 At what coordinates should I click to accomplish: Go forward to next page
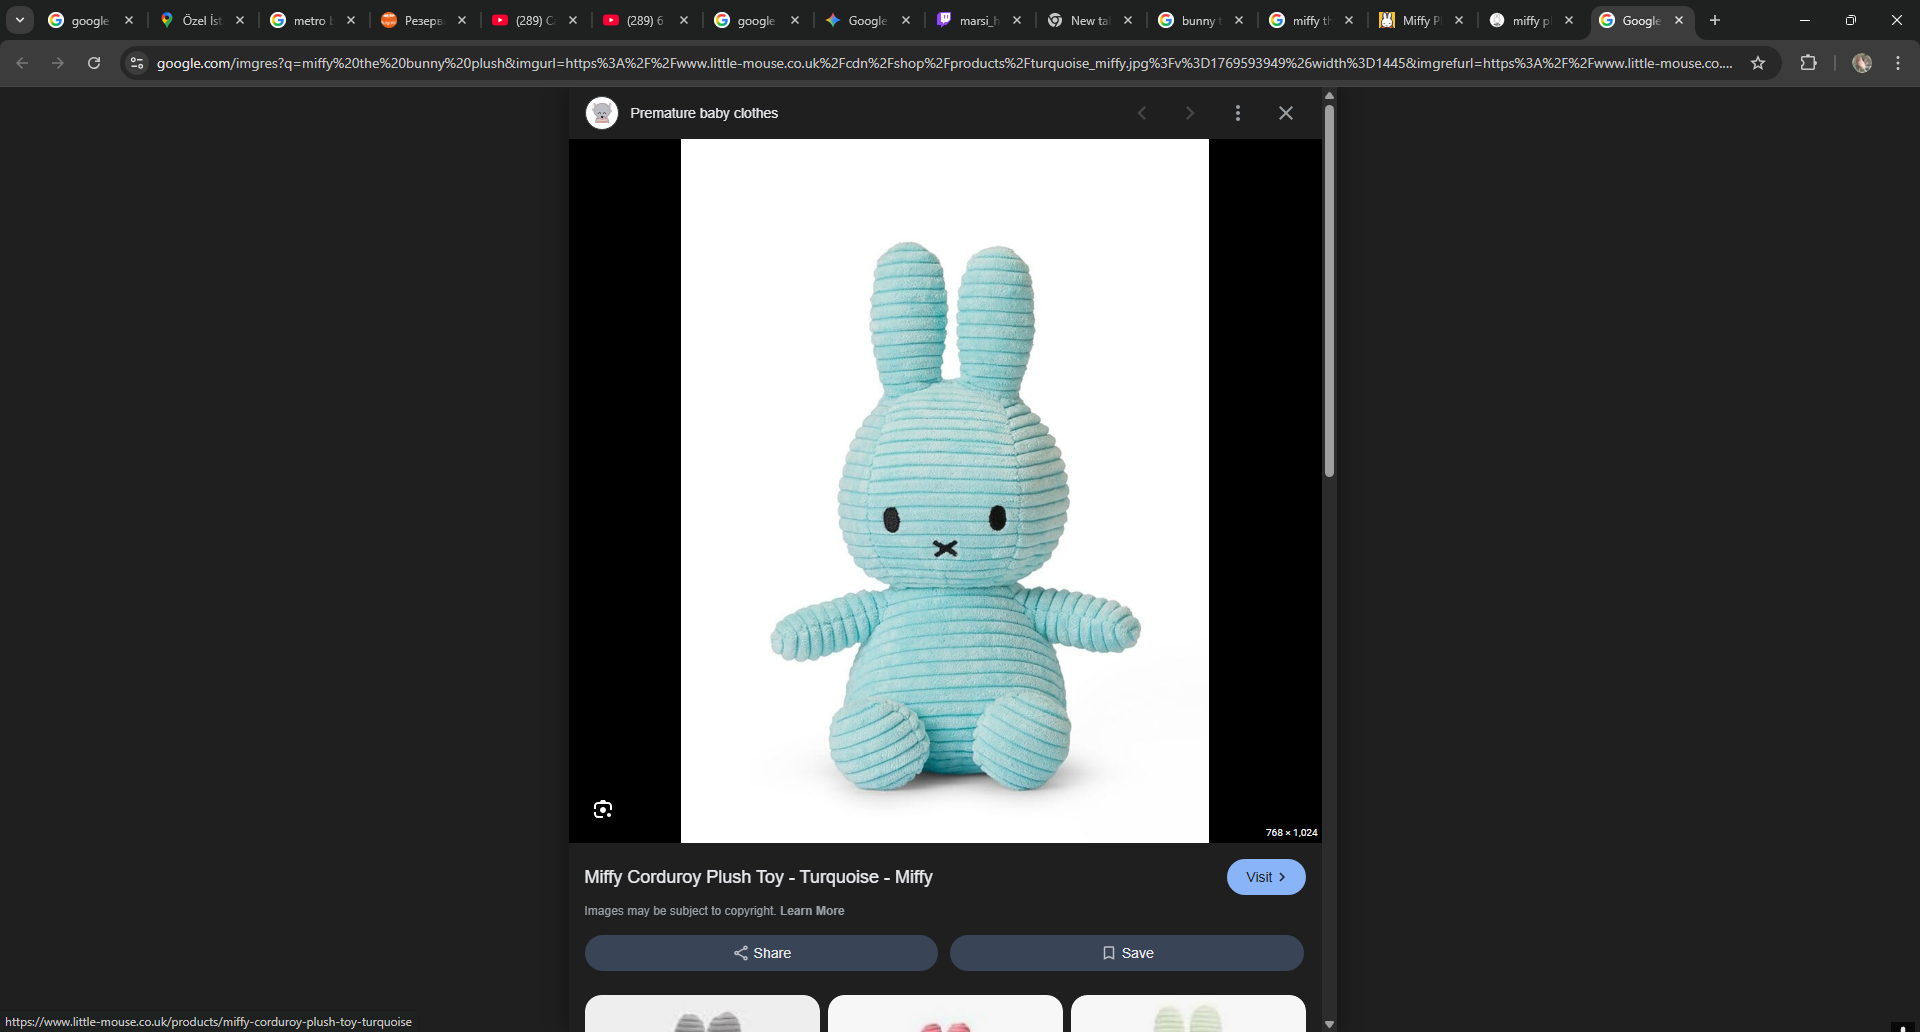[58, 63]
